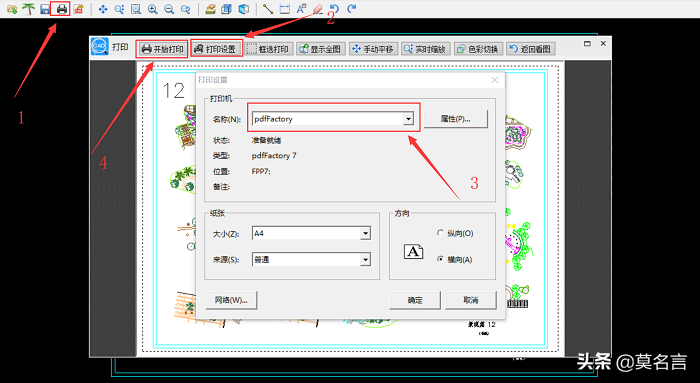The image size is (700, 383).
Task: Click the 'FPP7:' location text
Action: (261, 171)
